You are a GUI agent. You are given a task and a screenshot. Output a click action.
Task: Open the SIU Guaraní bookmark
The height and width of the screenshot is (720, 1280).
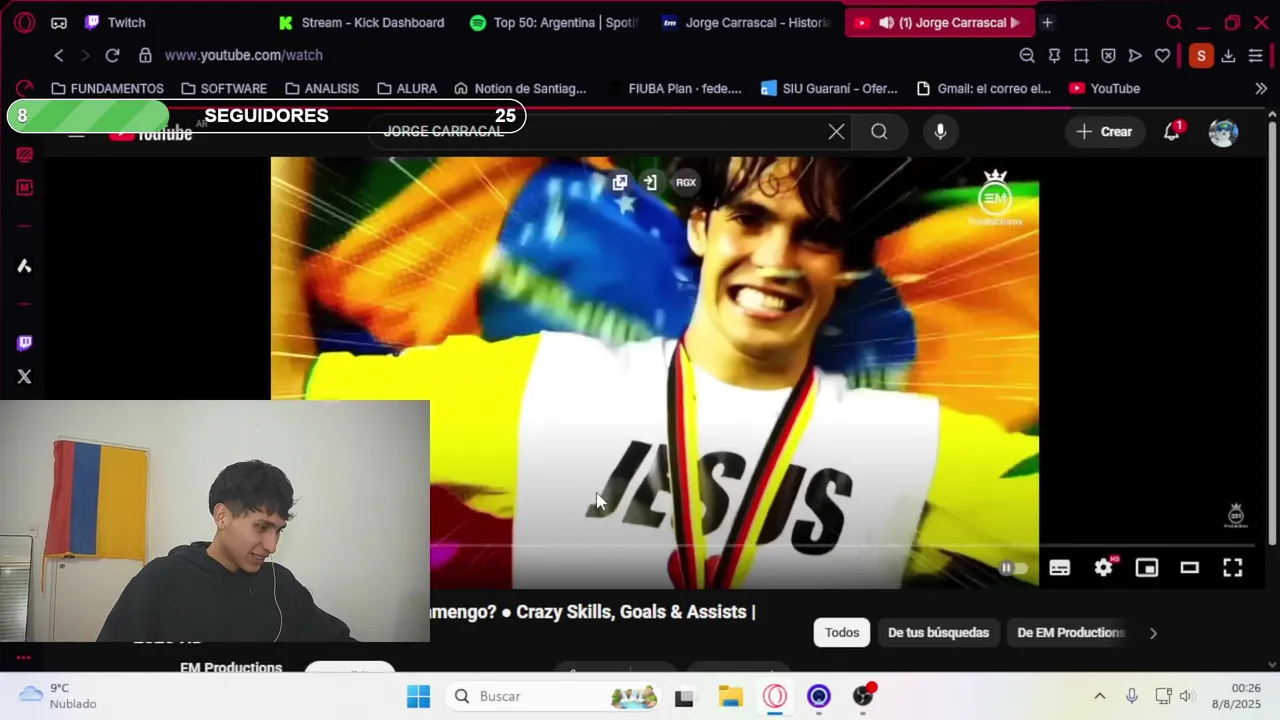click(x=829, y=89)
